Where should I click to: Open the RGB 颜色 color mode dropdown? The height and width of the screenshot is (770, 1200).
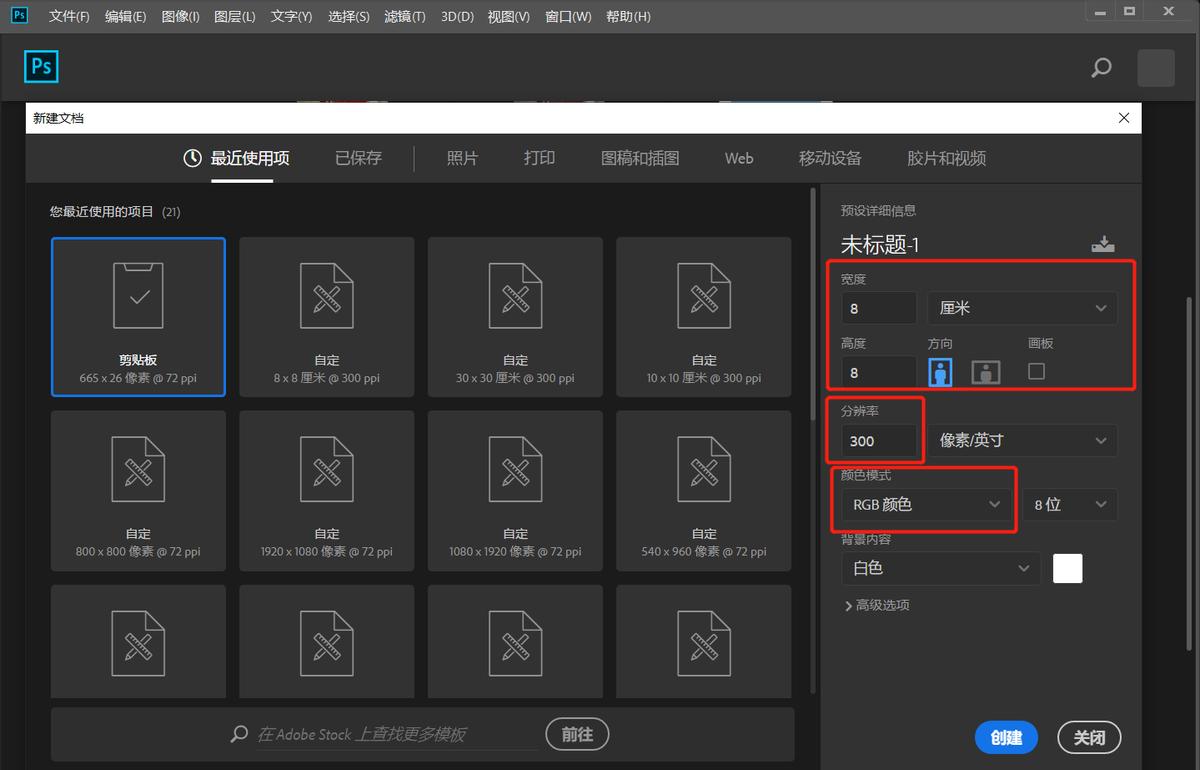(922, 504)
